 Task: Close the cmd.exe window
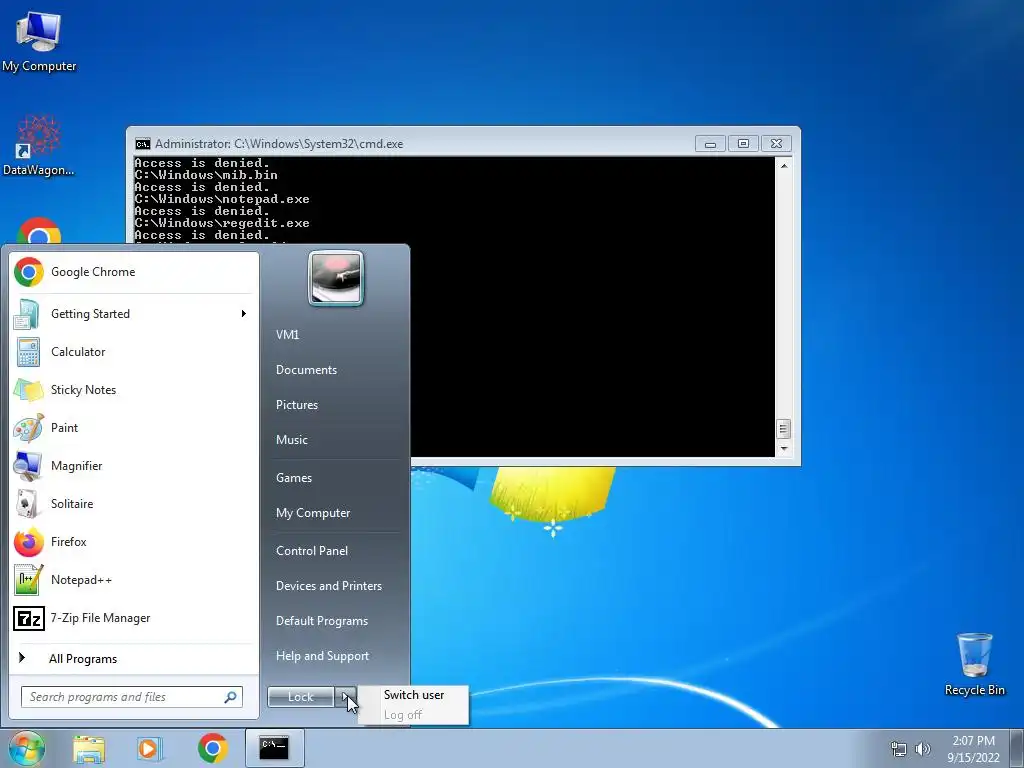point(776,144)
